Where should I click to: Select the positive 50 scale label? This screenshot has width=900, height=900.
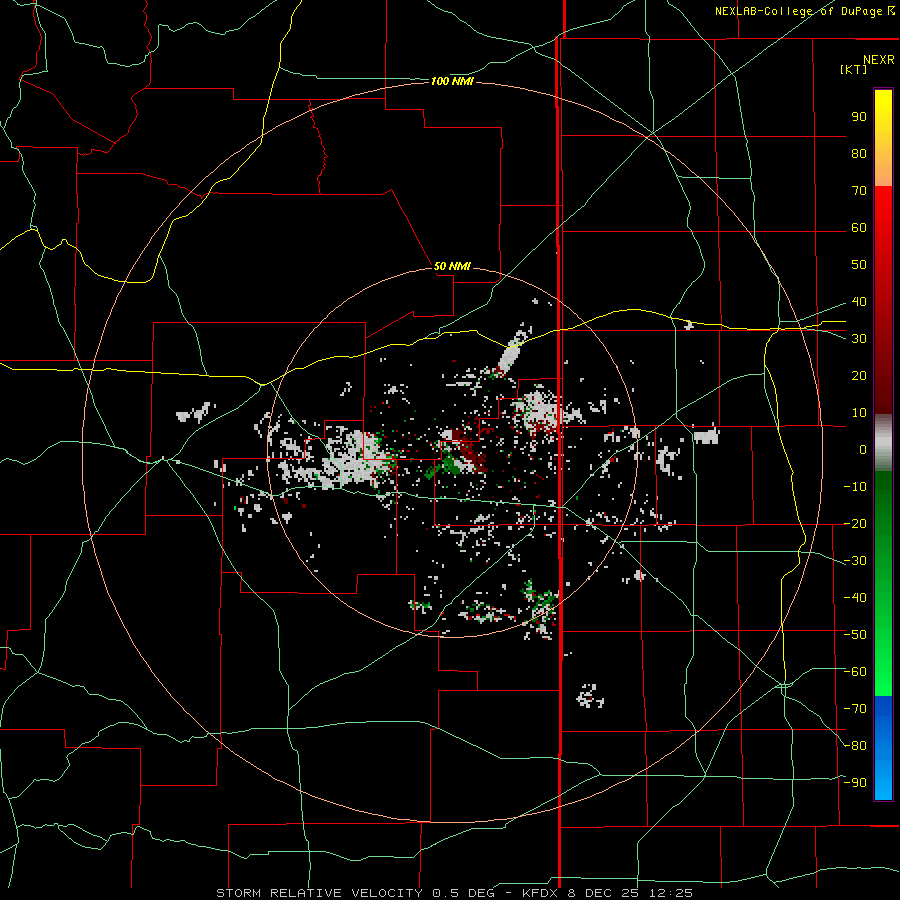pos(859,265)
